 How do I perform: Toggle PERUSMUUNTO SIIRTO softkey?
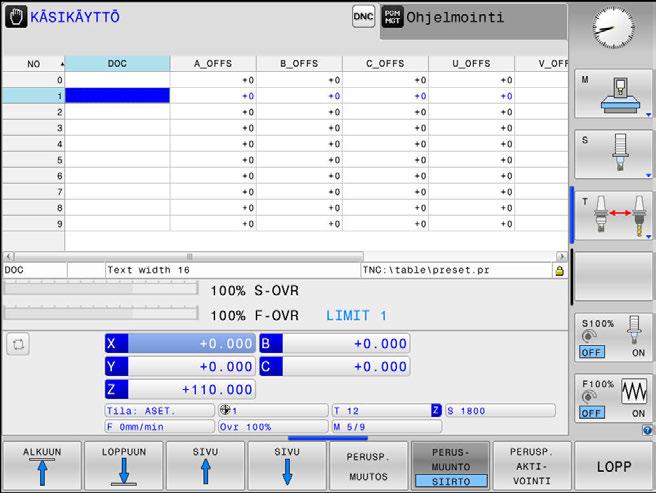pos(451,466)
